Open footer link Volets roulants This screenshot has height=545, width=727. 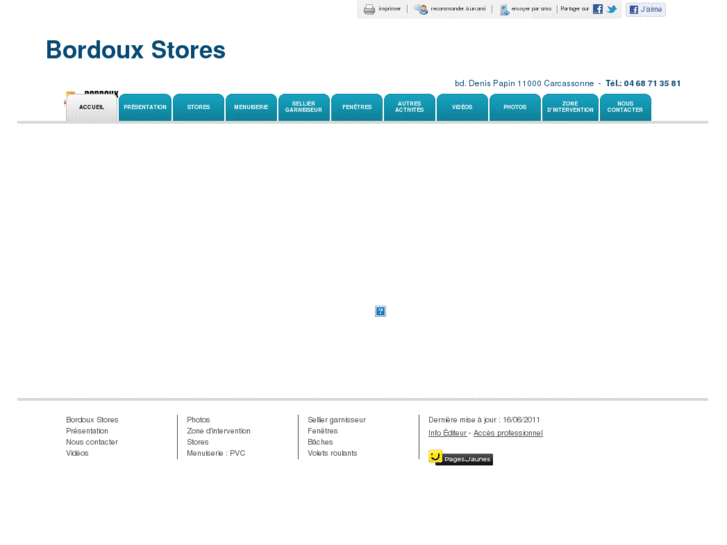pos(332,453)
